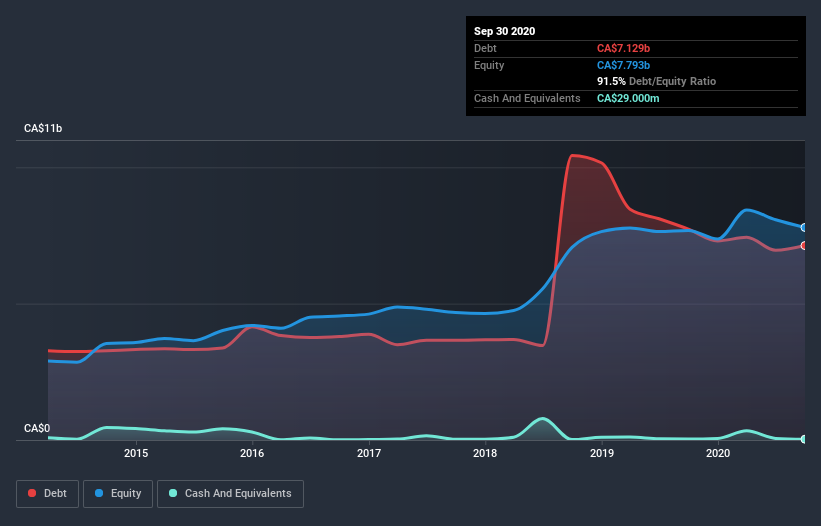
Task: Click the Equity row label in tooltip
Action: [x=489, y=65]
